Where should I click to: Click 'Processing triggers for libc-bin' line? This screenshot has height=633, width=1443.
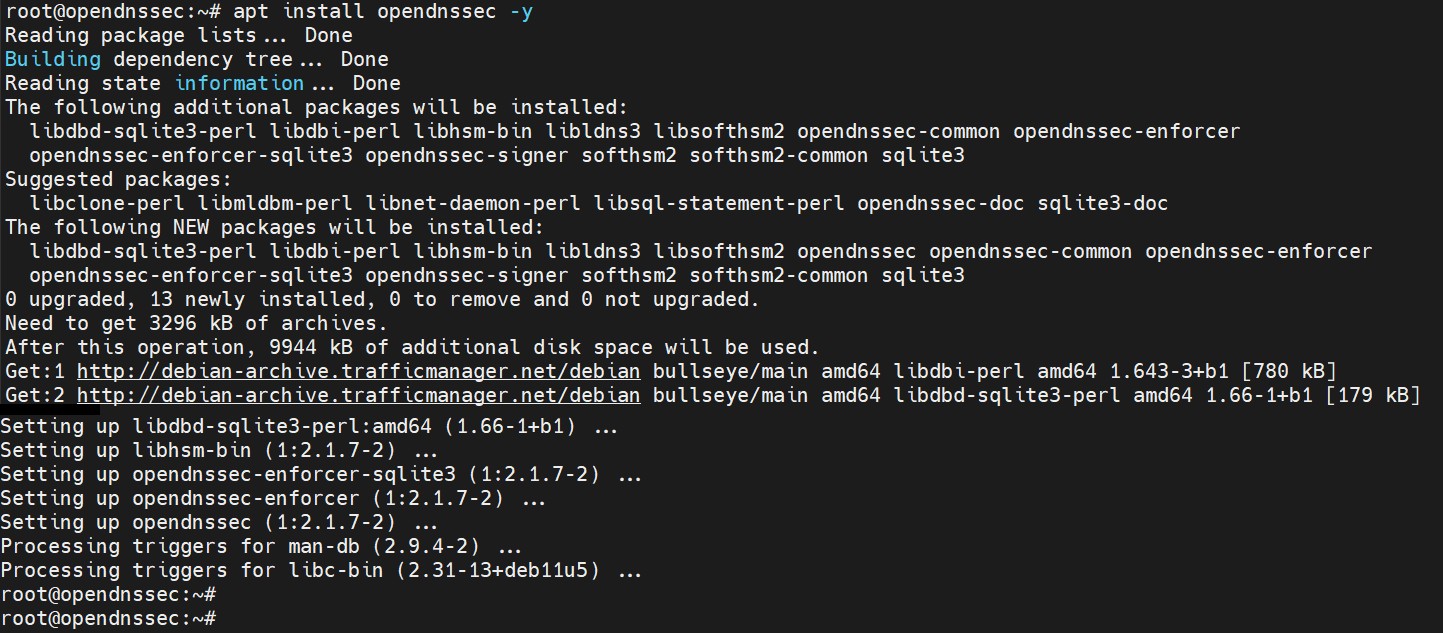(321, 570)
